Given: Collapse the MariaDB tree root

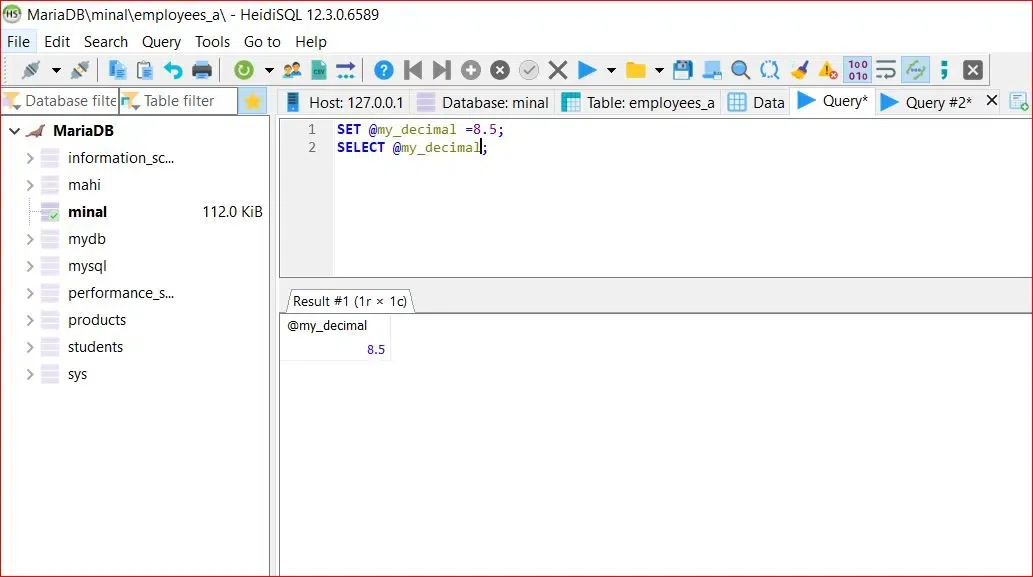Looking at the screenshot, I should [x=14, y=130].
